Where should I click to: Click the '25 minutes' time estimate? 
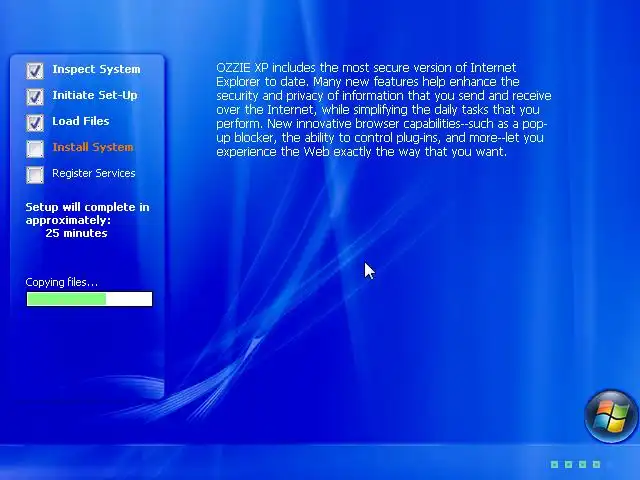pos(76,233)
